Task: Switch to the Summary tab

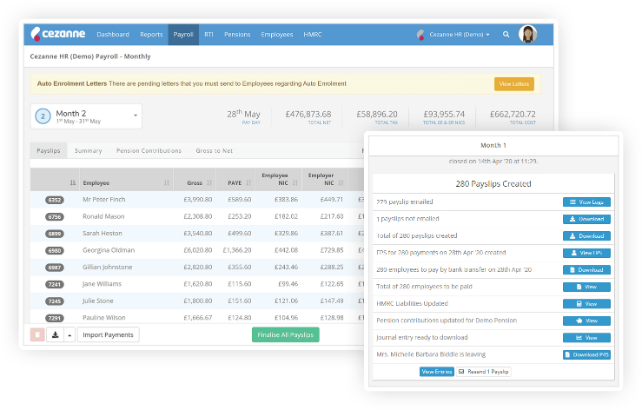Action: [88, 151]
